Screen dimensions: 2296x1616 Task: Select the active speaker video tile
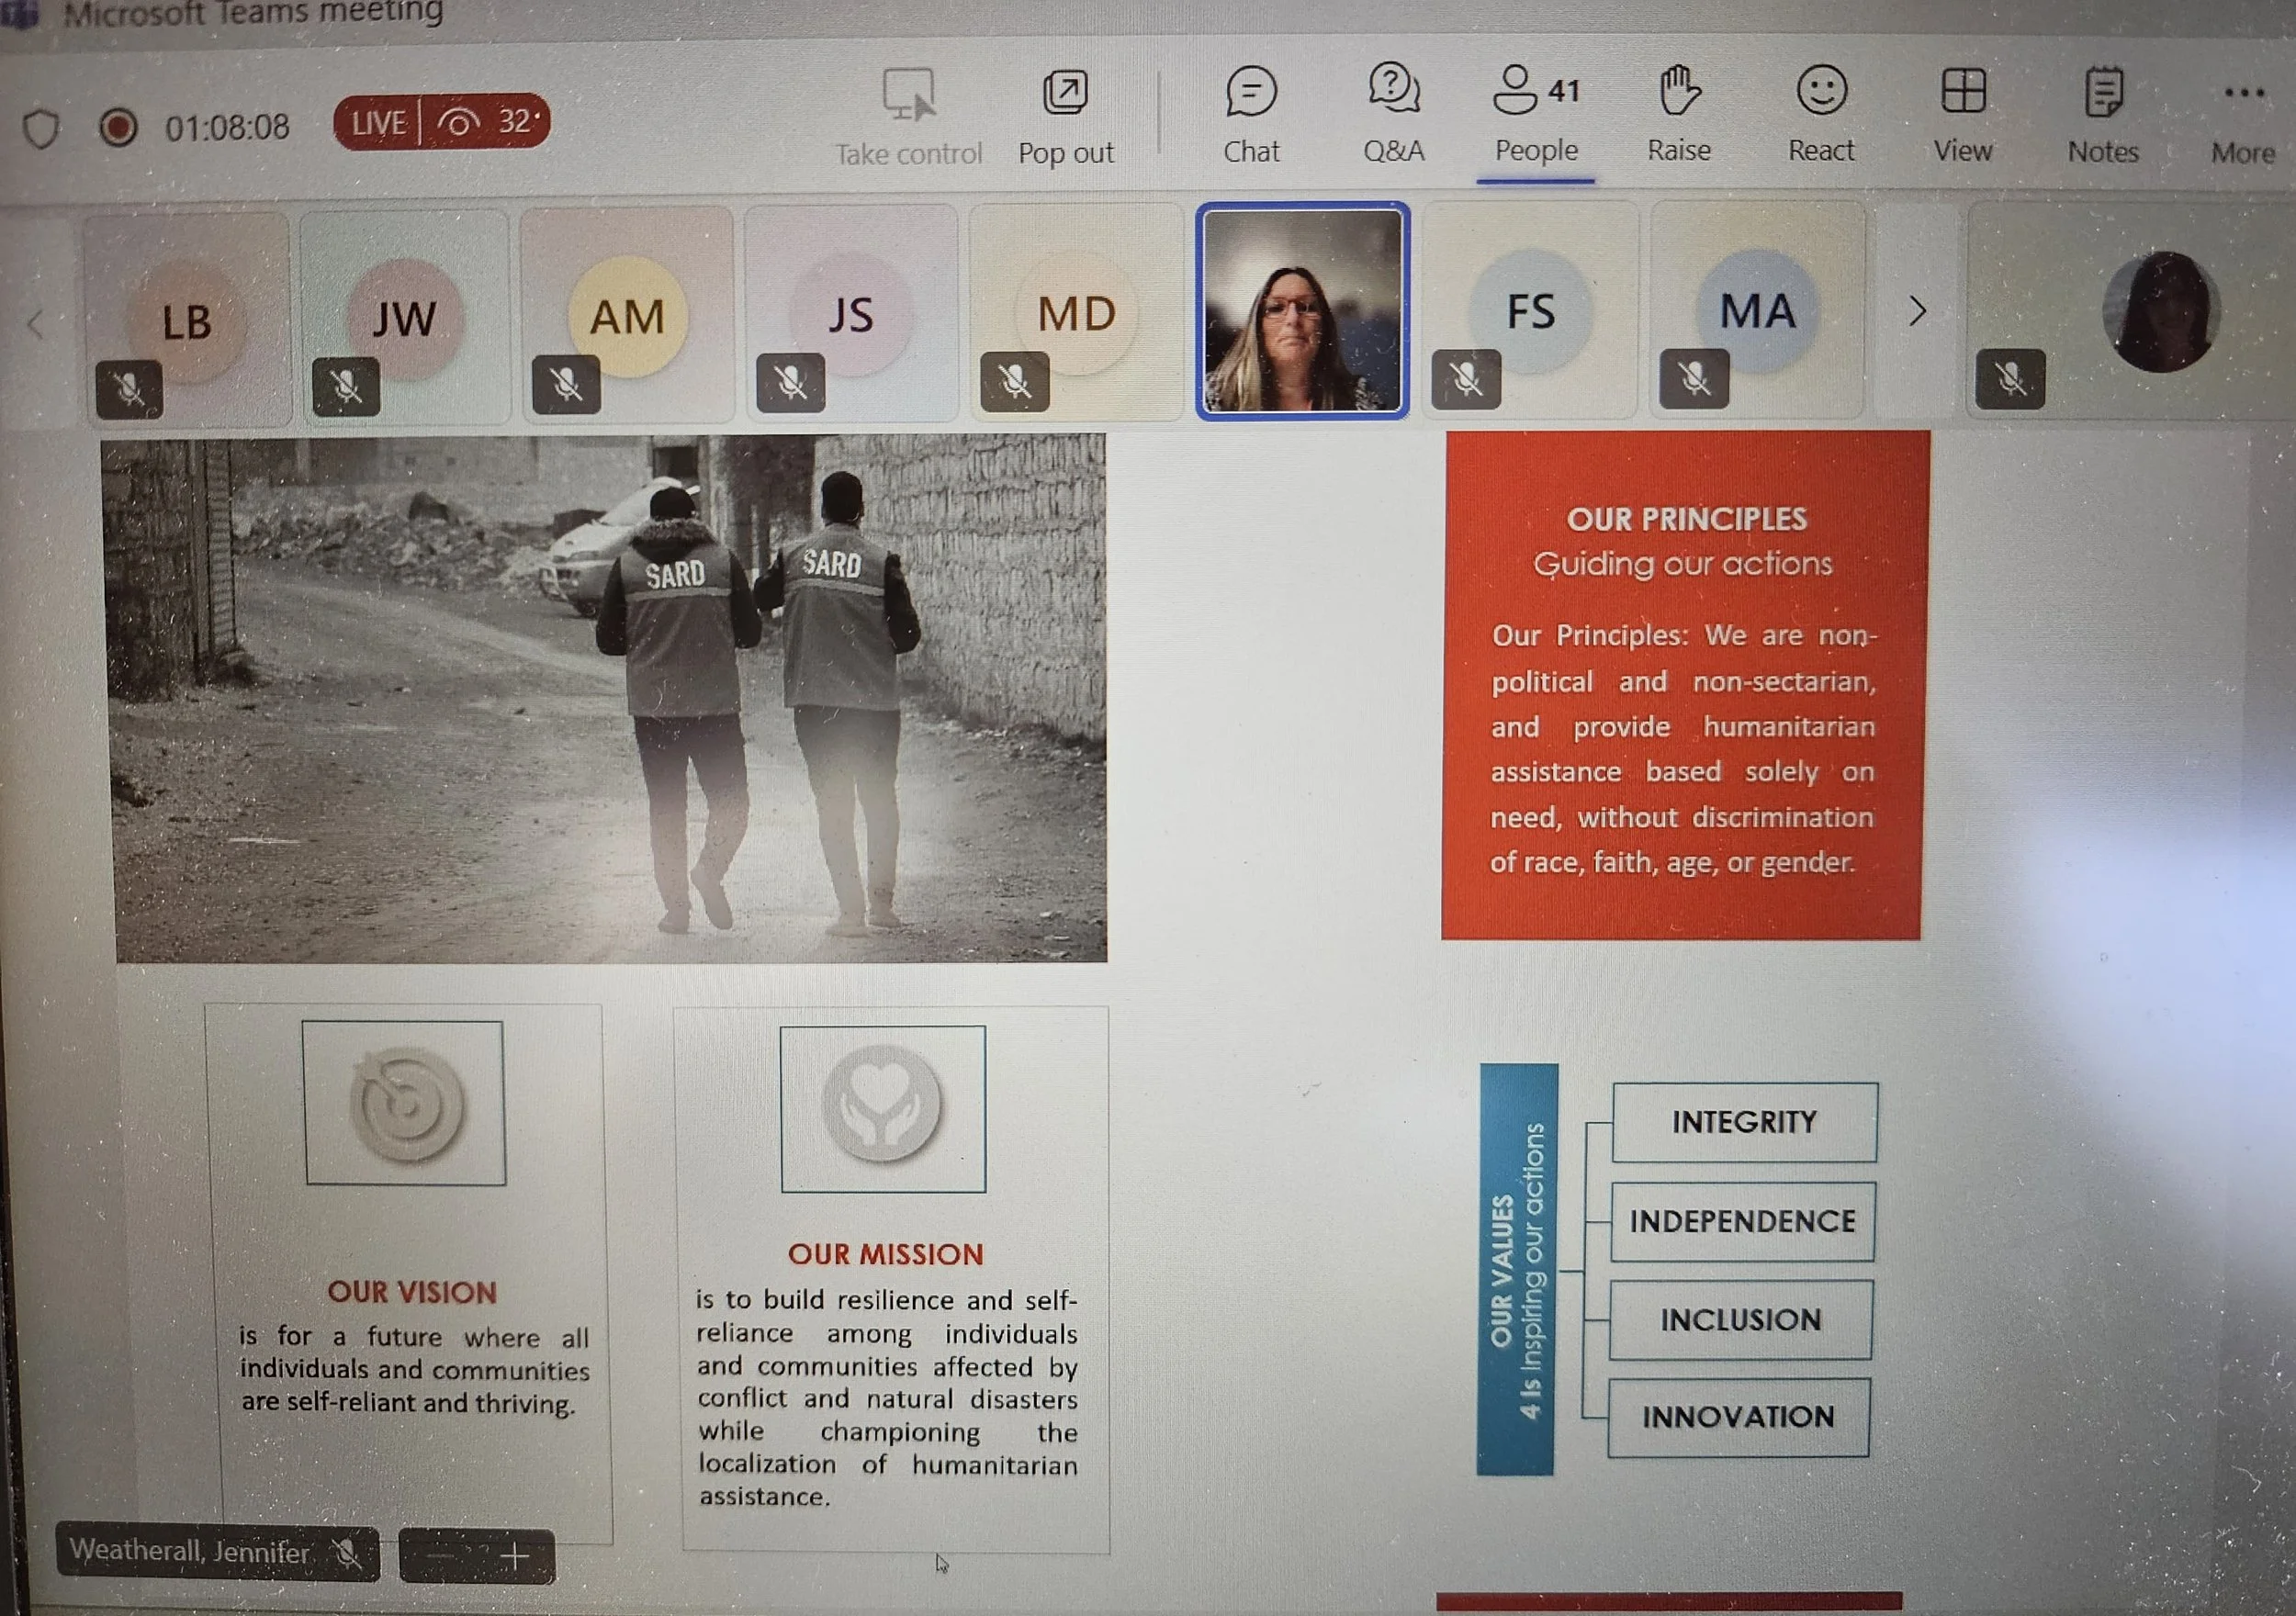1302,310
